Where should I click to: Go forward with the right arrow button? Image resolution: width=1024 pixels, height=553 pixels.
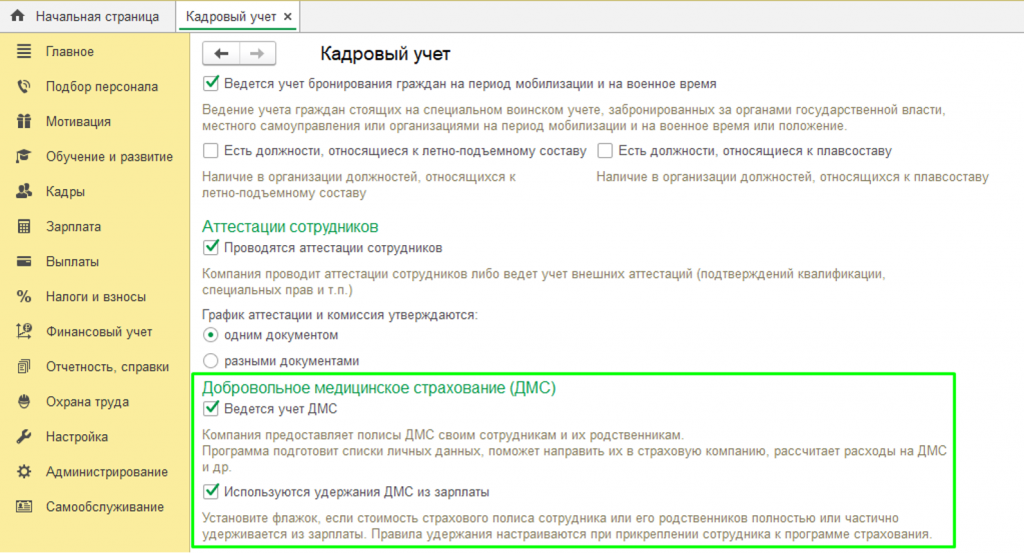click(x=257, y=54)
